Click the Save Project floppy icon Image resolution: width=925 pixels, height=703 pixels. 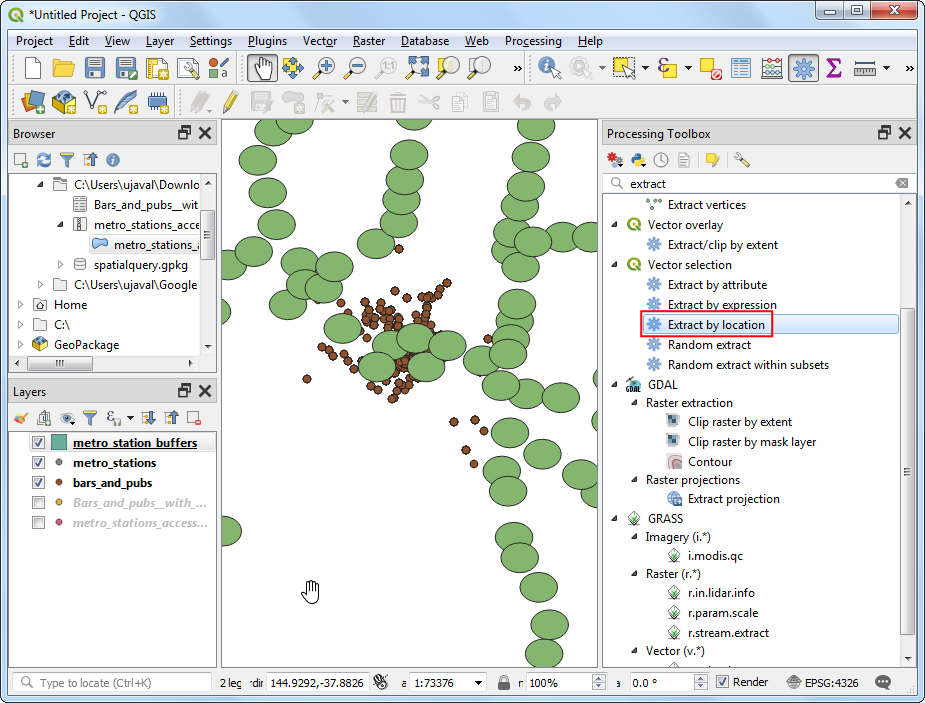point(95,68)
